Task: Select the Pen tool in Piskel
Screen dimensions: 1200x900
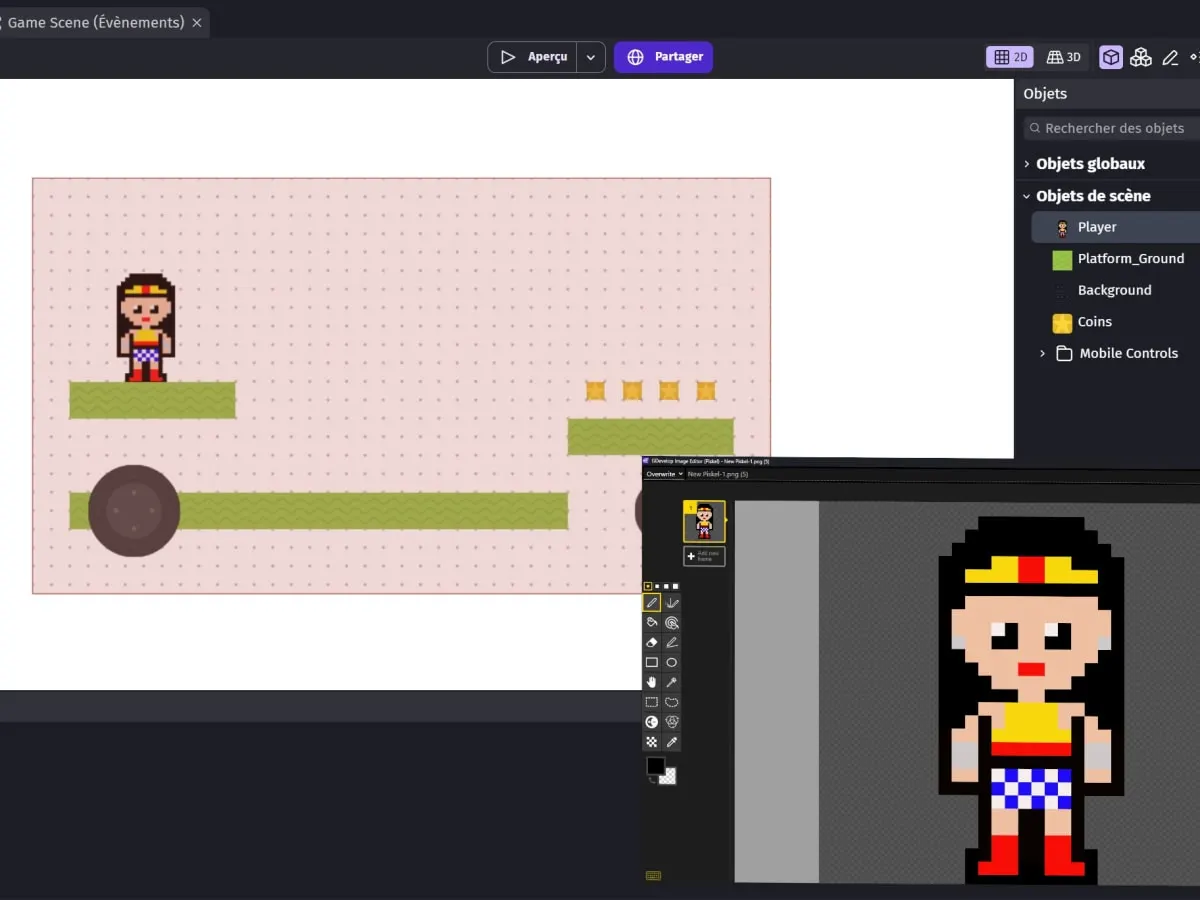Action: [652, 603]
